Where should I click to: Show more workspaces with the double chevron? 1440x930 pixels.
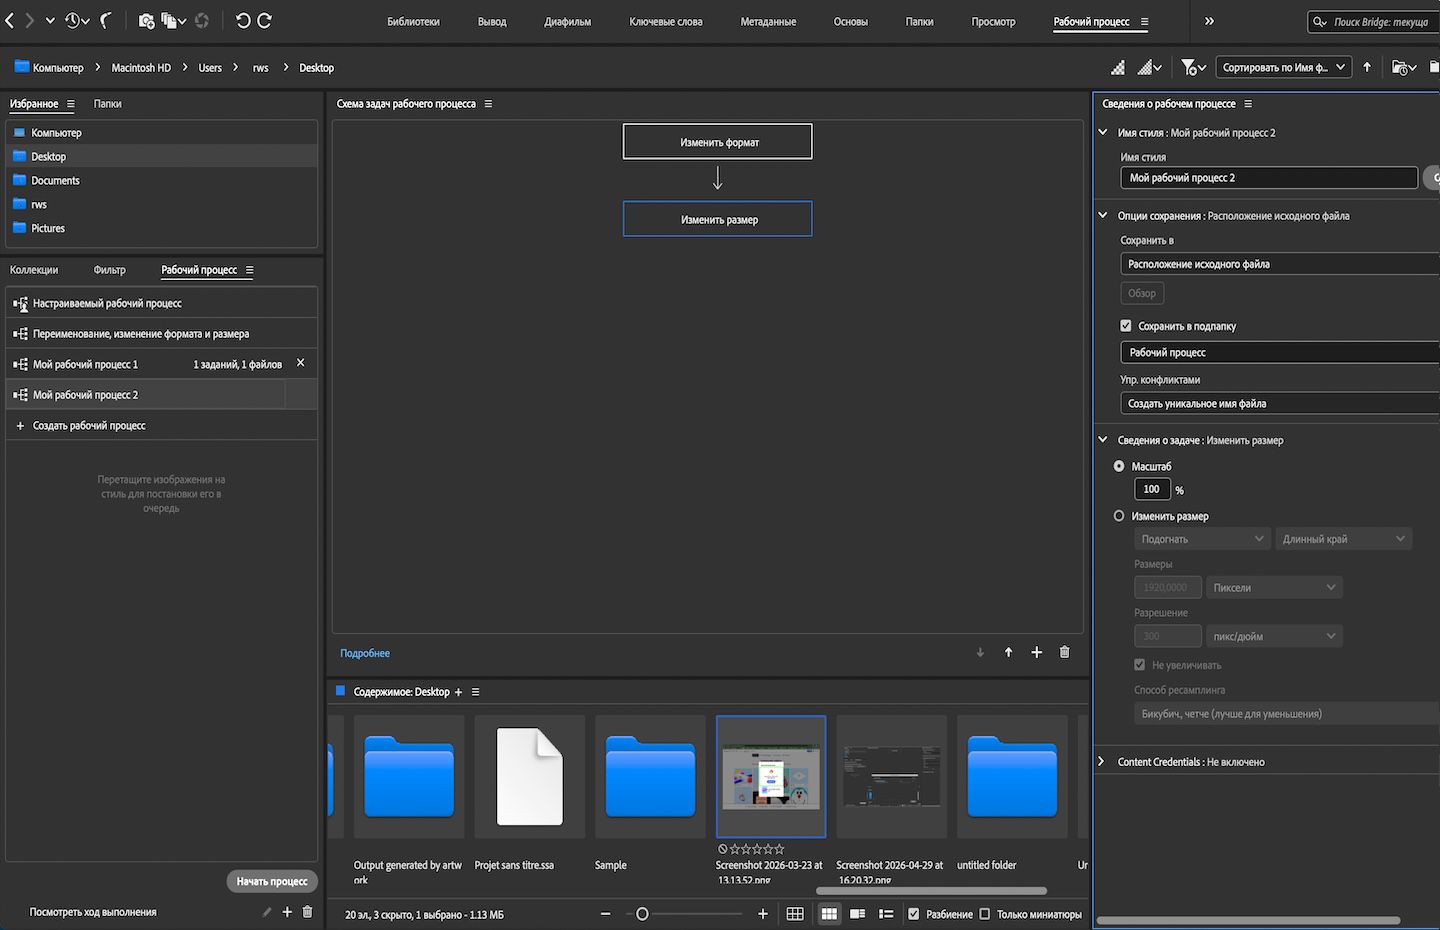(x=1209, y=21)
